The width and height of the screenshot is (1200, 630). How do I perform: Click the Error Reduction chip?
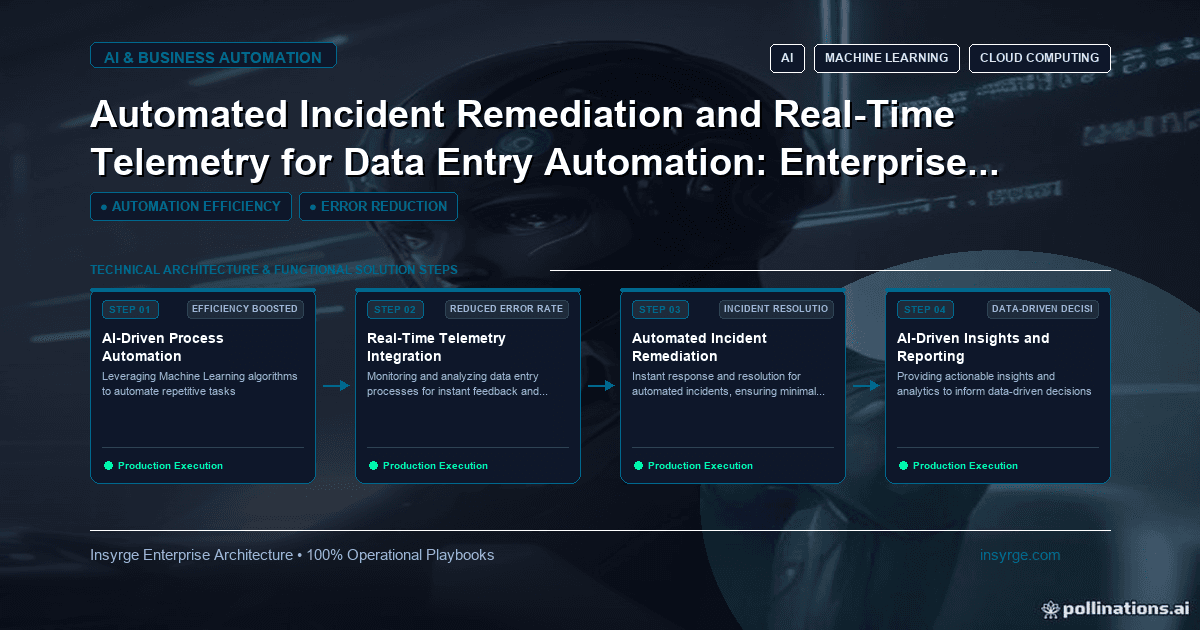(x=378, y=207)
